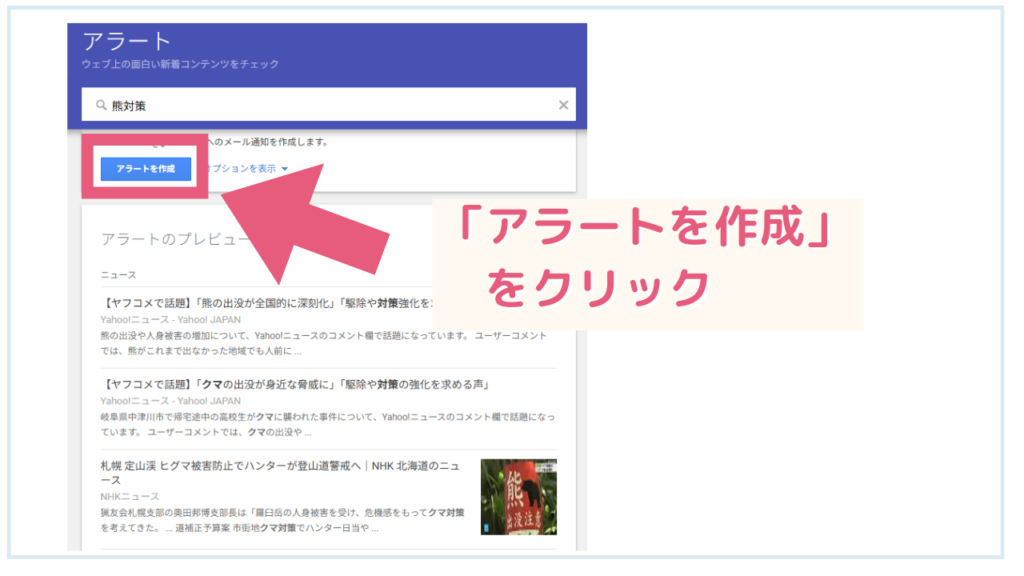1024x576 pixels.
Task: Click the アラート page title
Action: pos(127,41)
